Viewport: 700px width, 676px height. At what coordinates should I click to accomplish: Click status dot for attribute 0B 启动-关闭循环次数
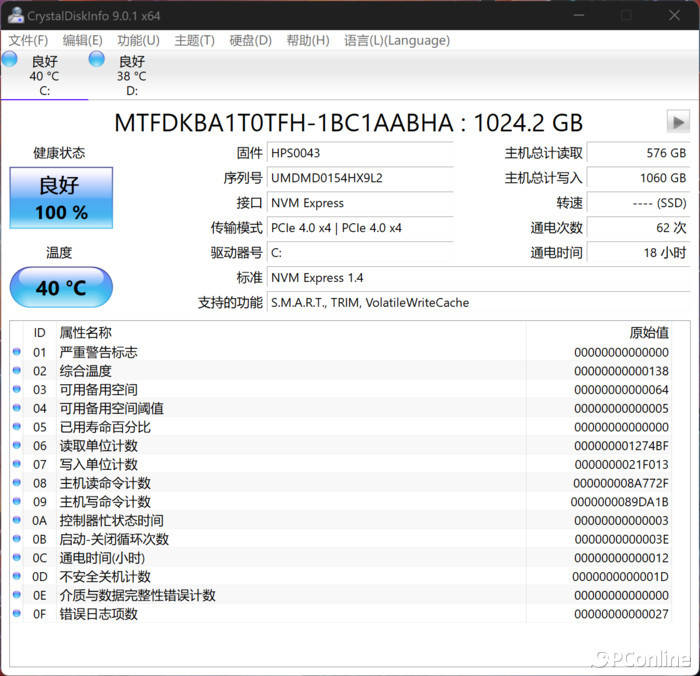(x=17, y=539)
